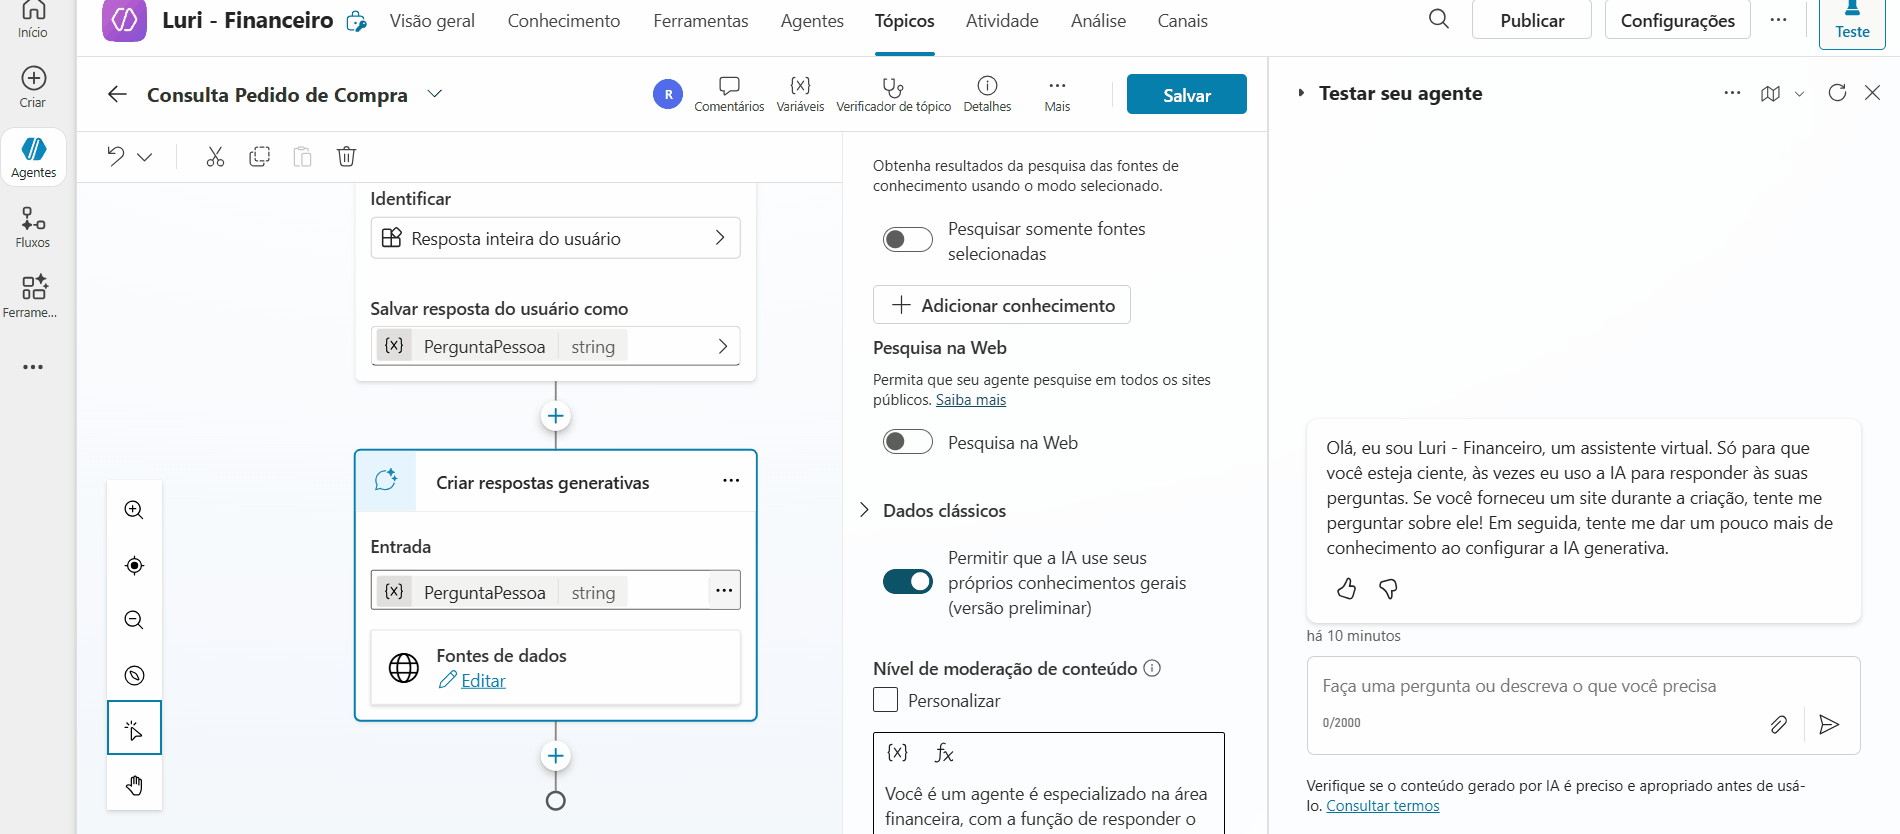Click the paste clipboard icon

303,156
